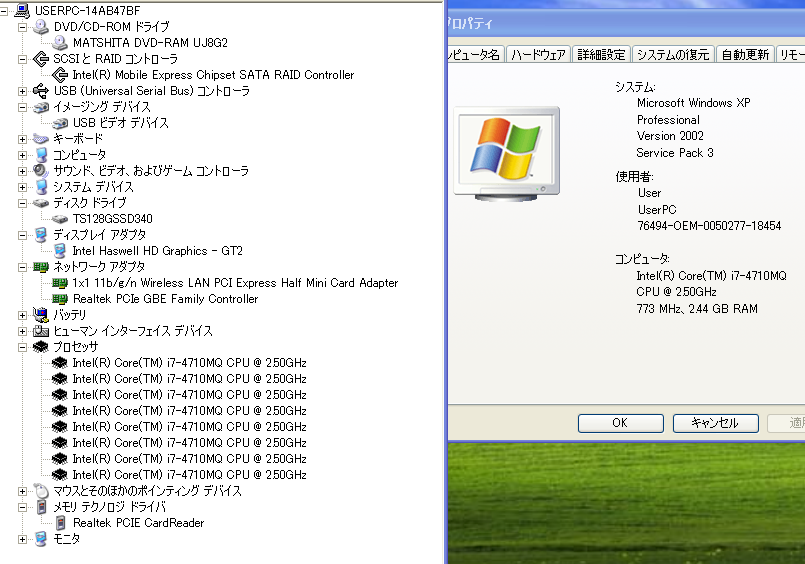
Task: Select the MATSHITA DVD-RAM UJ8G2 label
Action: 150,43
